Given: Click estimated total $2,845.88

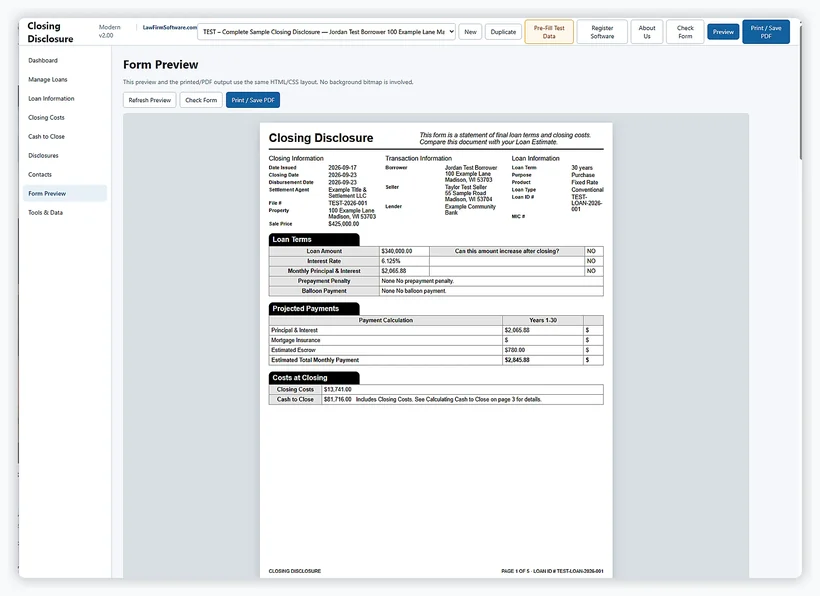Looking at the screenshot, I should click(517, 360).
